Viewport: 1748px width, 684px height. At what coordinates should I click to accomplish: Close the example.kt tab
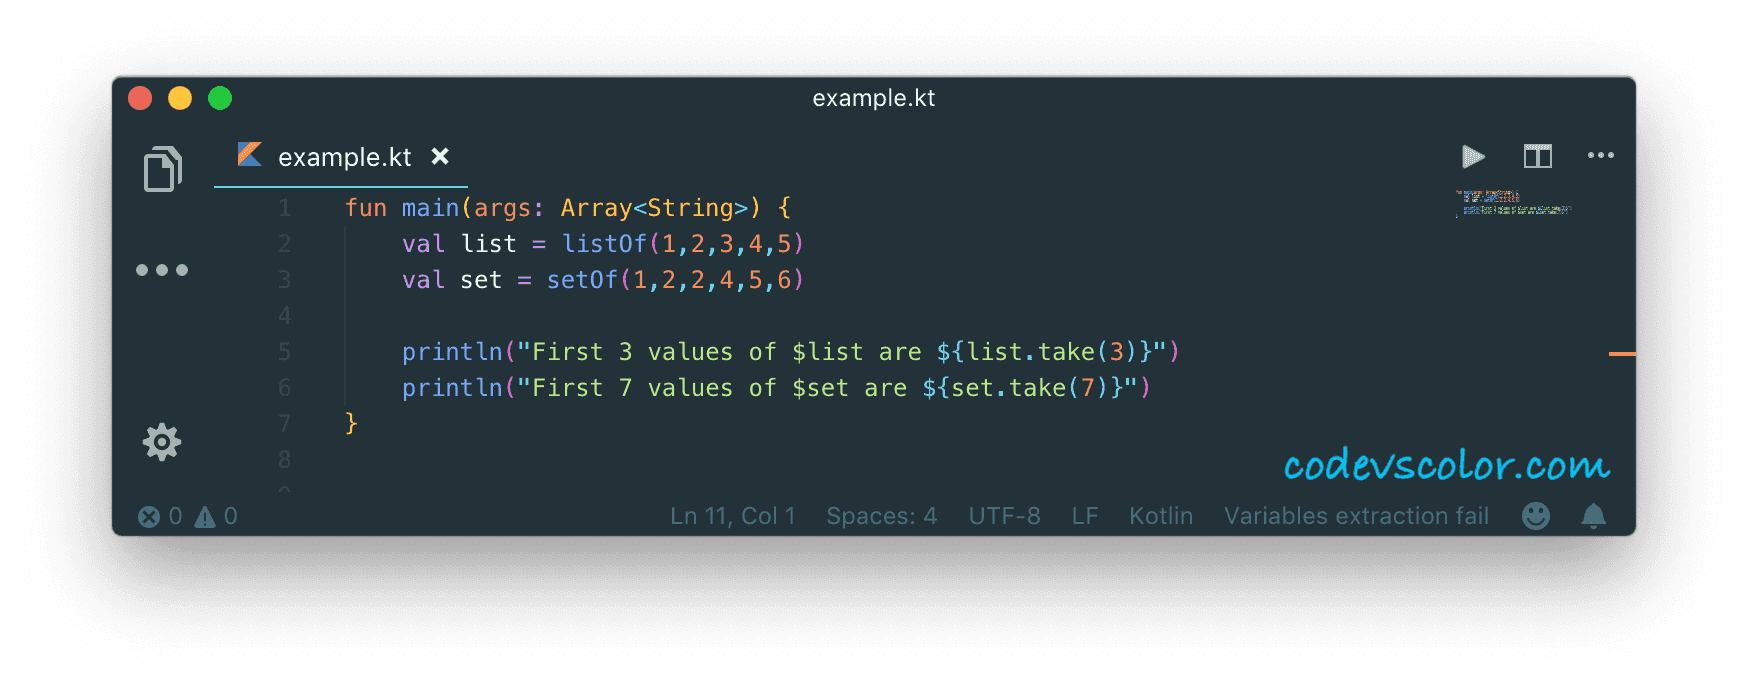click(440, 156)
